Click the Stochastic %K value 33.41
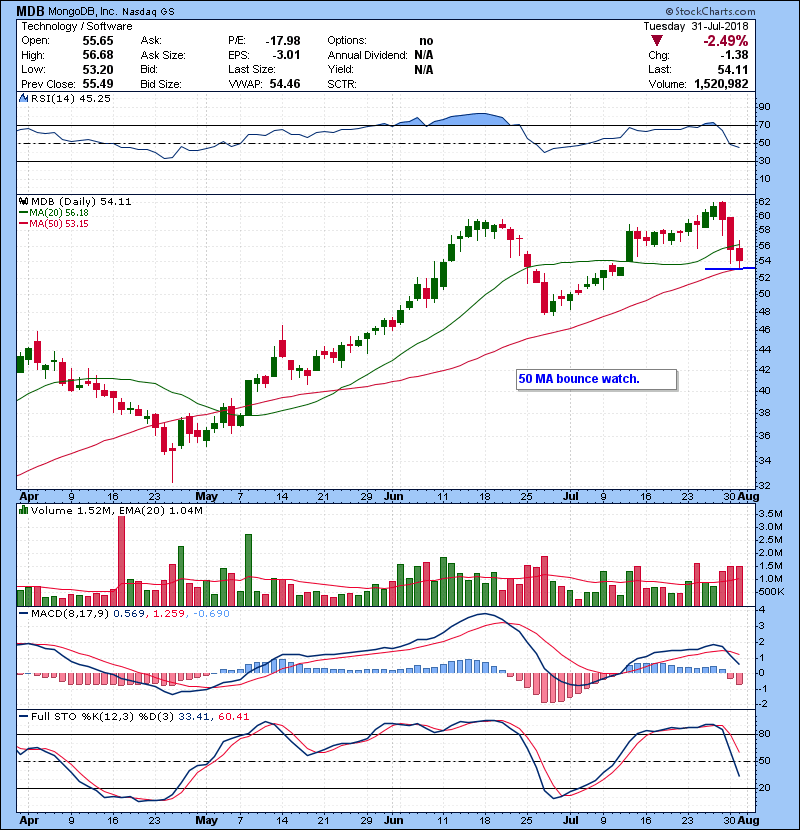The height and width of the screenshot is (830, 800). click(194, 717)
